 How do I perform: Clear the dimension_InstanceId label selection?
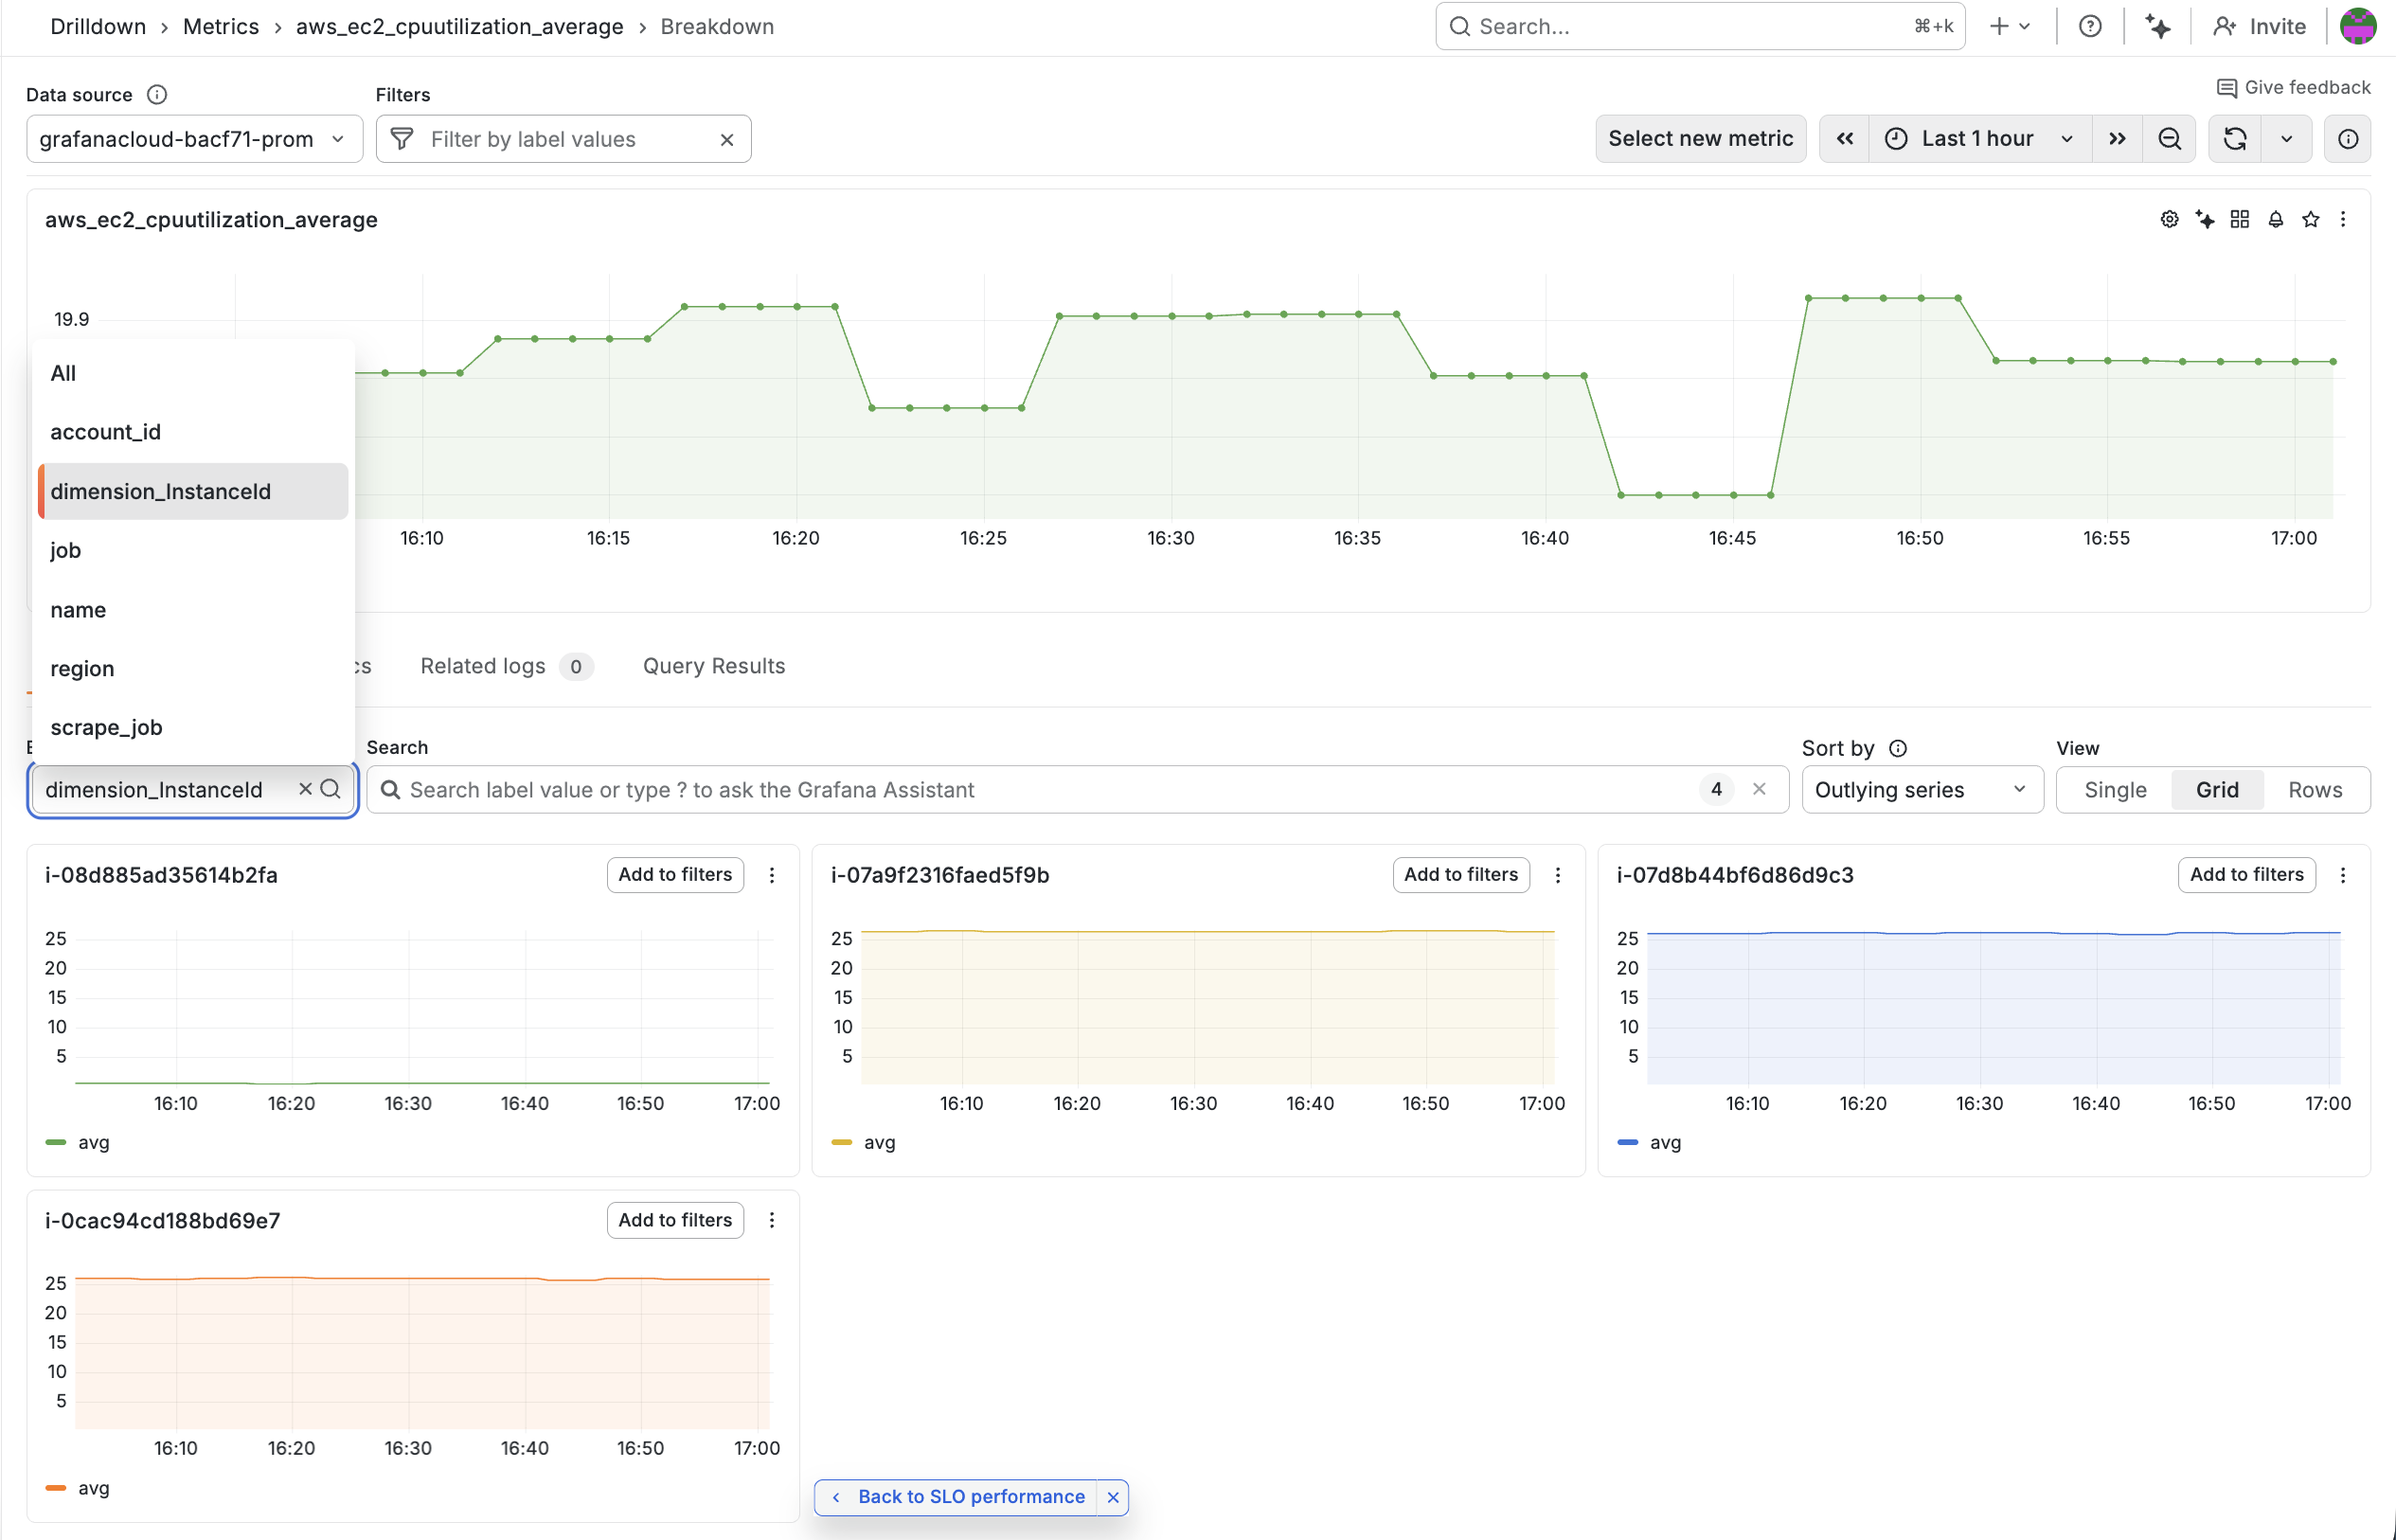tap(305, 789)
